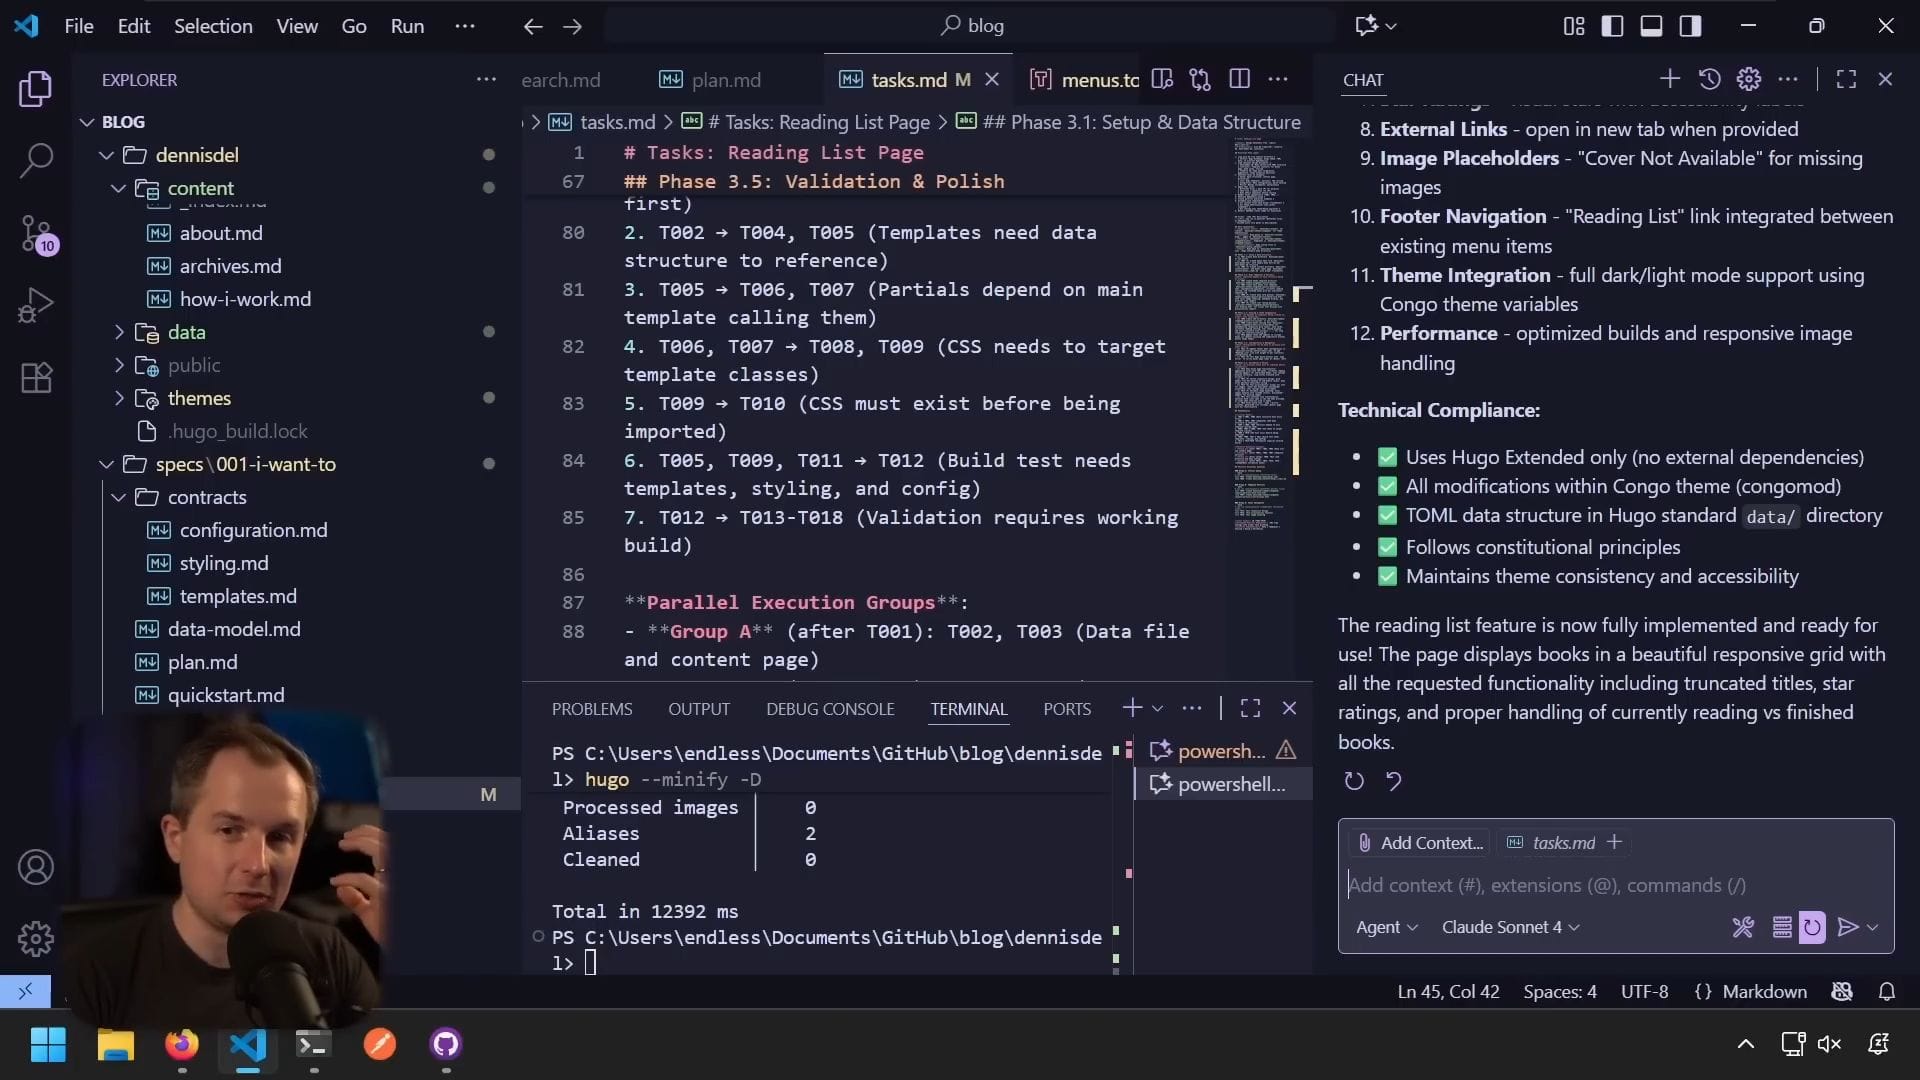Click the Markdown language mode in status bar

(x=1764, y=991)
